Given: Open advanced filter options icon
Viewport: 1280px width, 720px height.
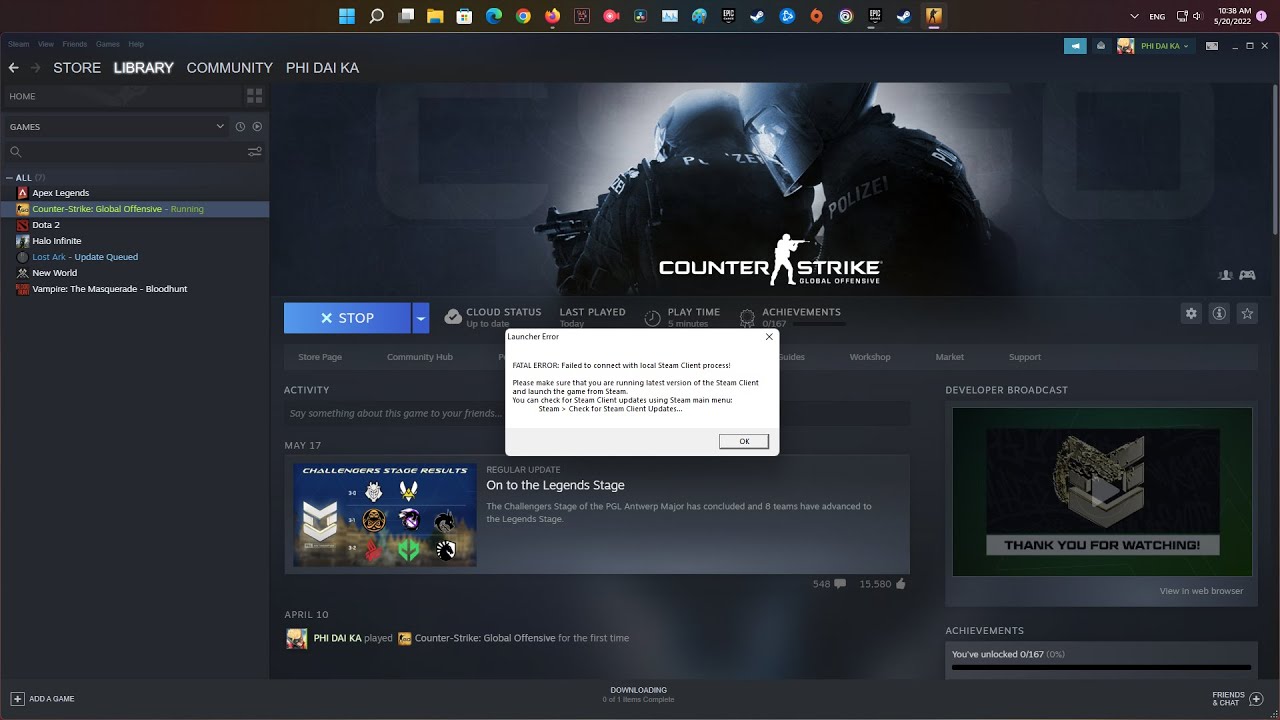Looking at the screenshot, I should 255,152.
